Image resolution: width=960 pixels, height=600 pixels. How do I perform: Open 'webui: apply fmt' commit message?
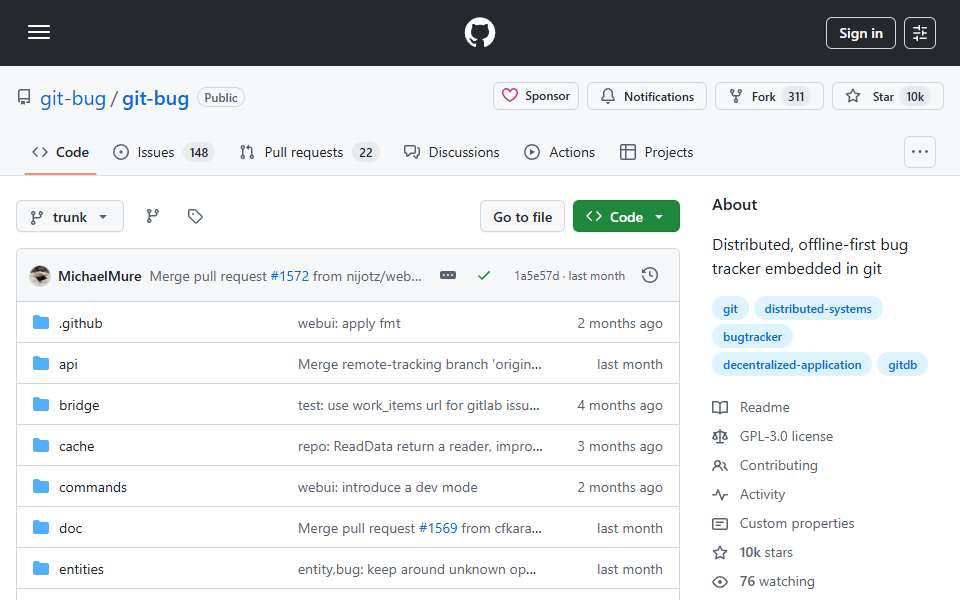coord(349,323)
